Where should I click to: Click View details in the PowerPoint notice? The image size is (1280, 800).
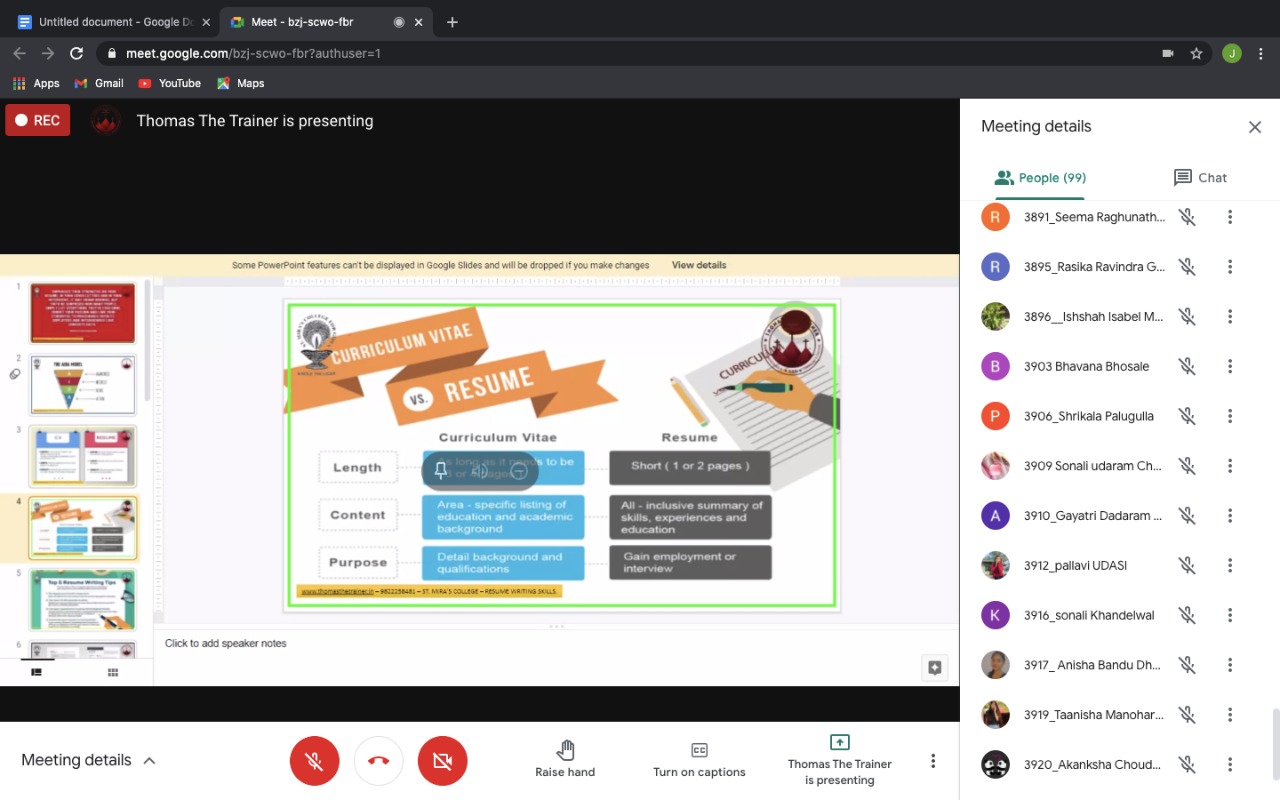[x=699, y=265]
